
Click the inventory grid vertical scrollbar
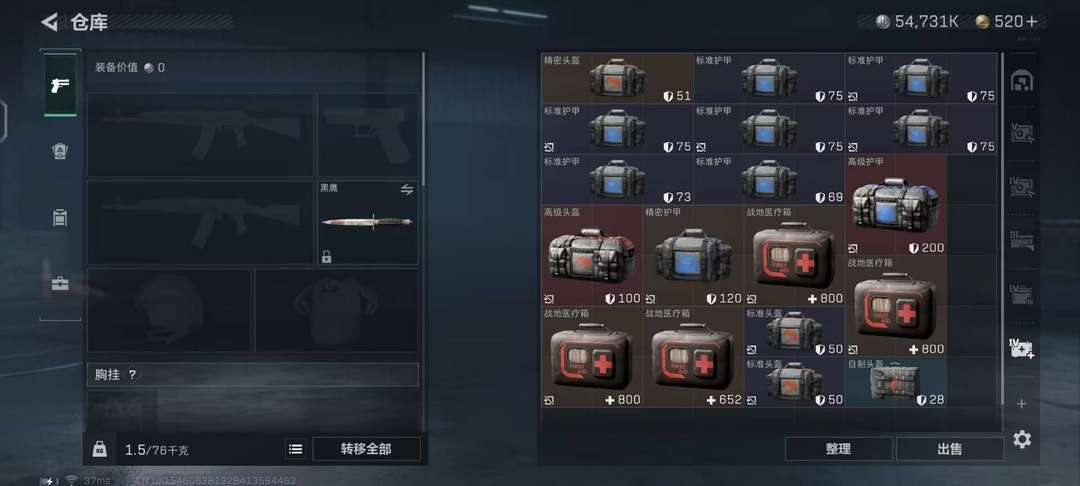(1002, 229)
